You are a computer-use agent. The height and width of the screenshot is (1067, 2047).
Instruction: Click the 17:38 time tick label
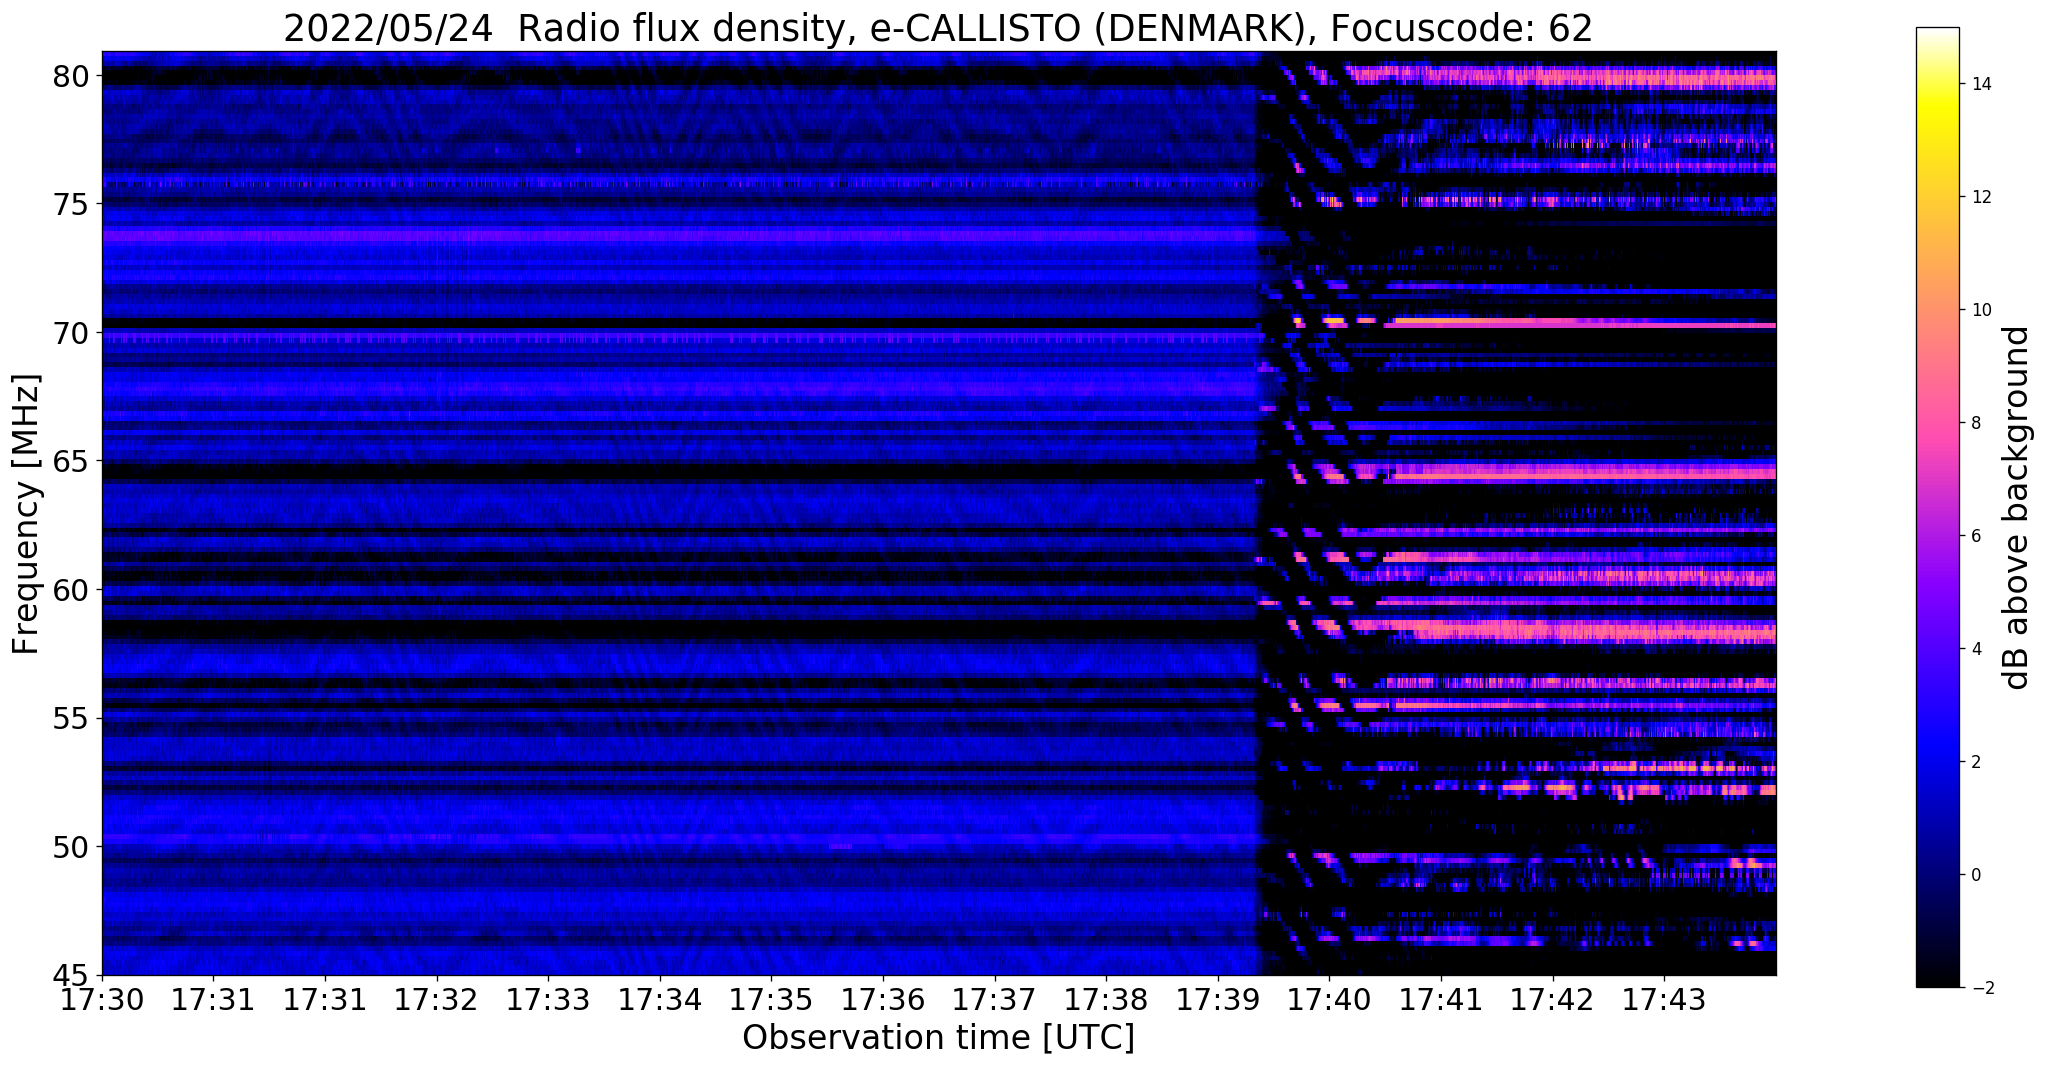point(1106,1000)
